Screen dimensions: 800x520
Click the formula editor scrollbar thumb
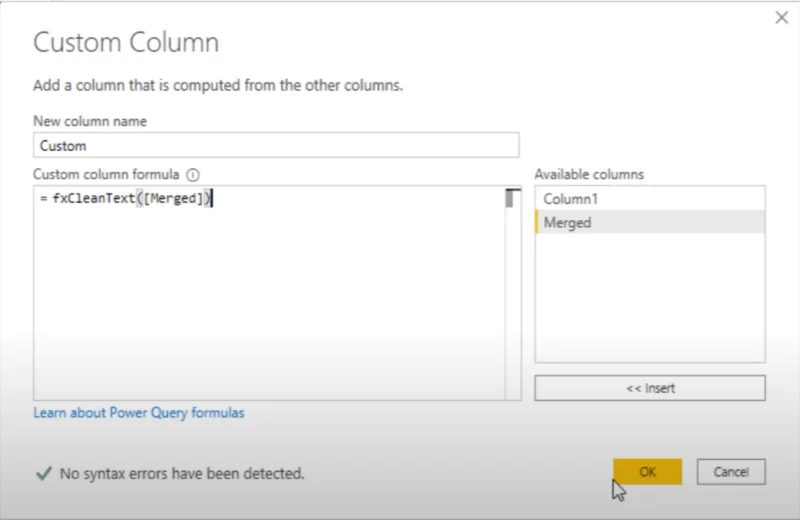point(510,198)
